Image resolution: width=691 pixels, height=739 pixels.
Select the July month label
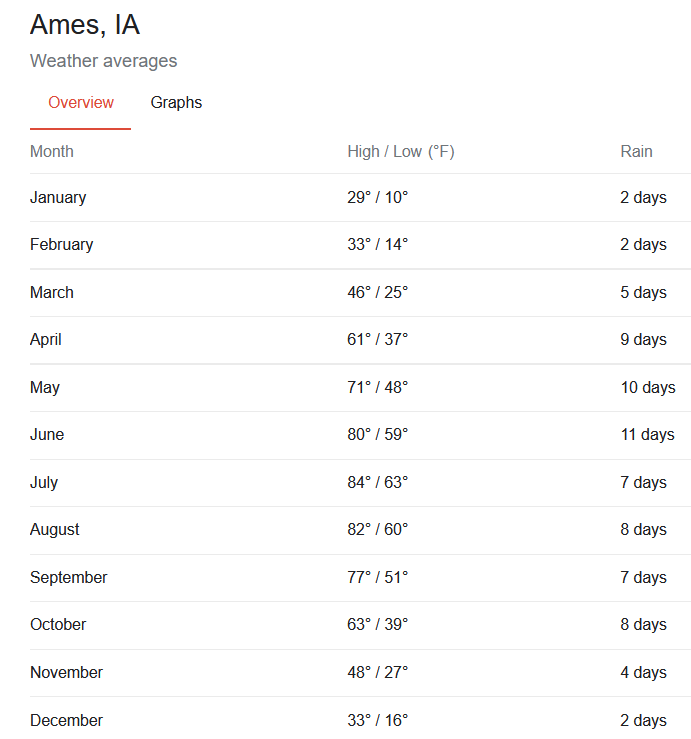(x=44, y=483)
